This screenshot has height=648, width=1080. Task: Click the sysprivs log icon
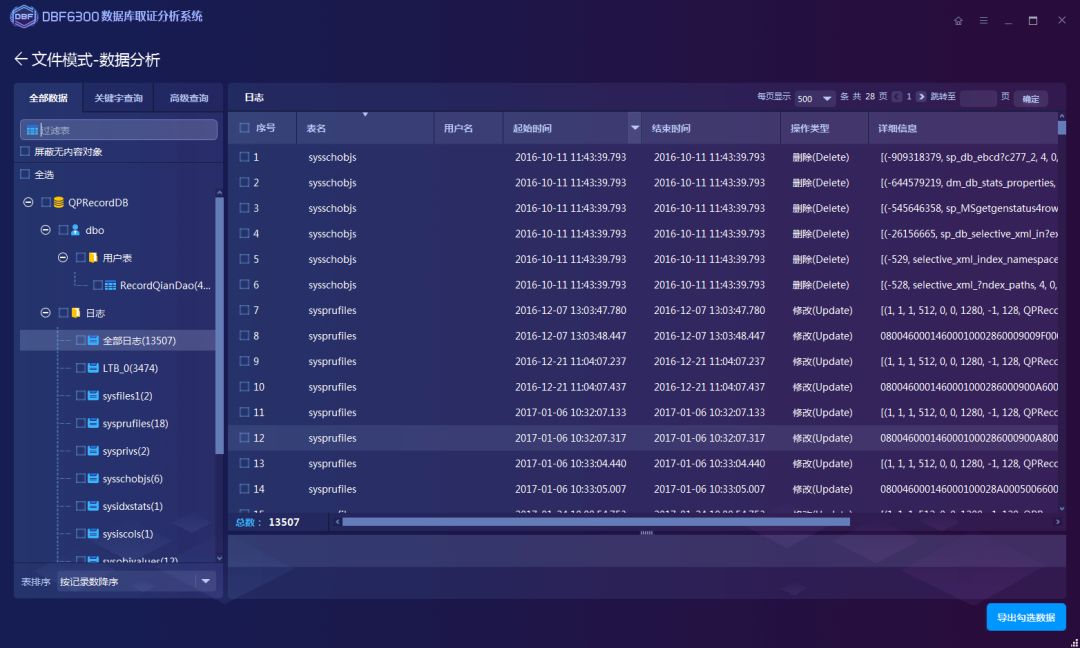93,450
